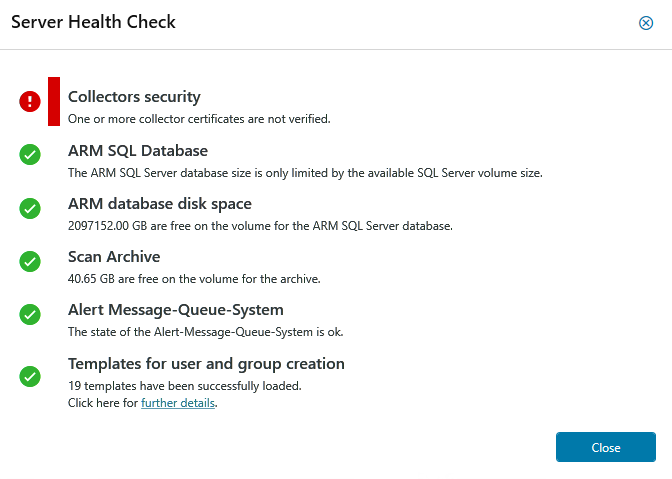Click the Scan Archive green check icon
The width and height of the screenshot is (672, 479).
tap(30, 261)
